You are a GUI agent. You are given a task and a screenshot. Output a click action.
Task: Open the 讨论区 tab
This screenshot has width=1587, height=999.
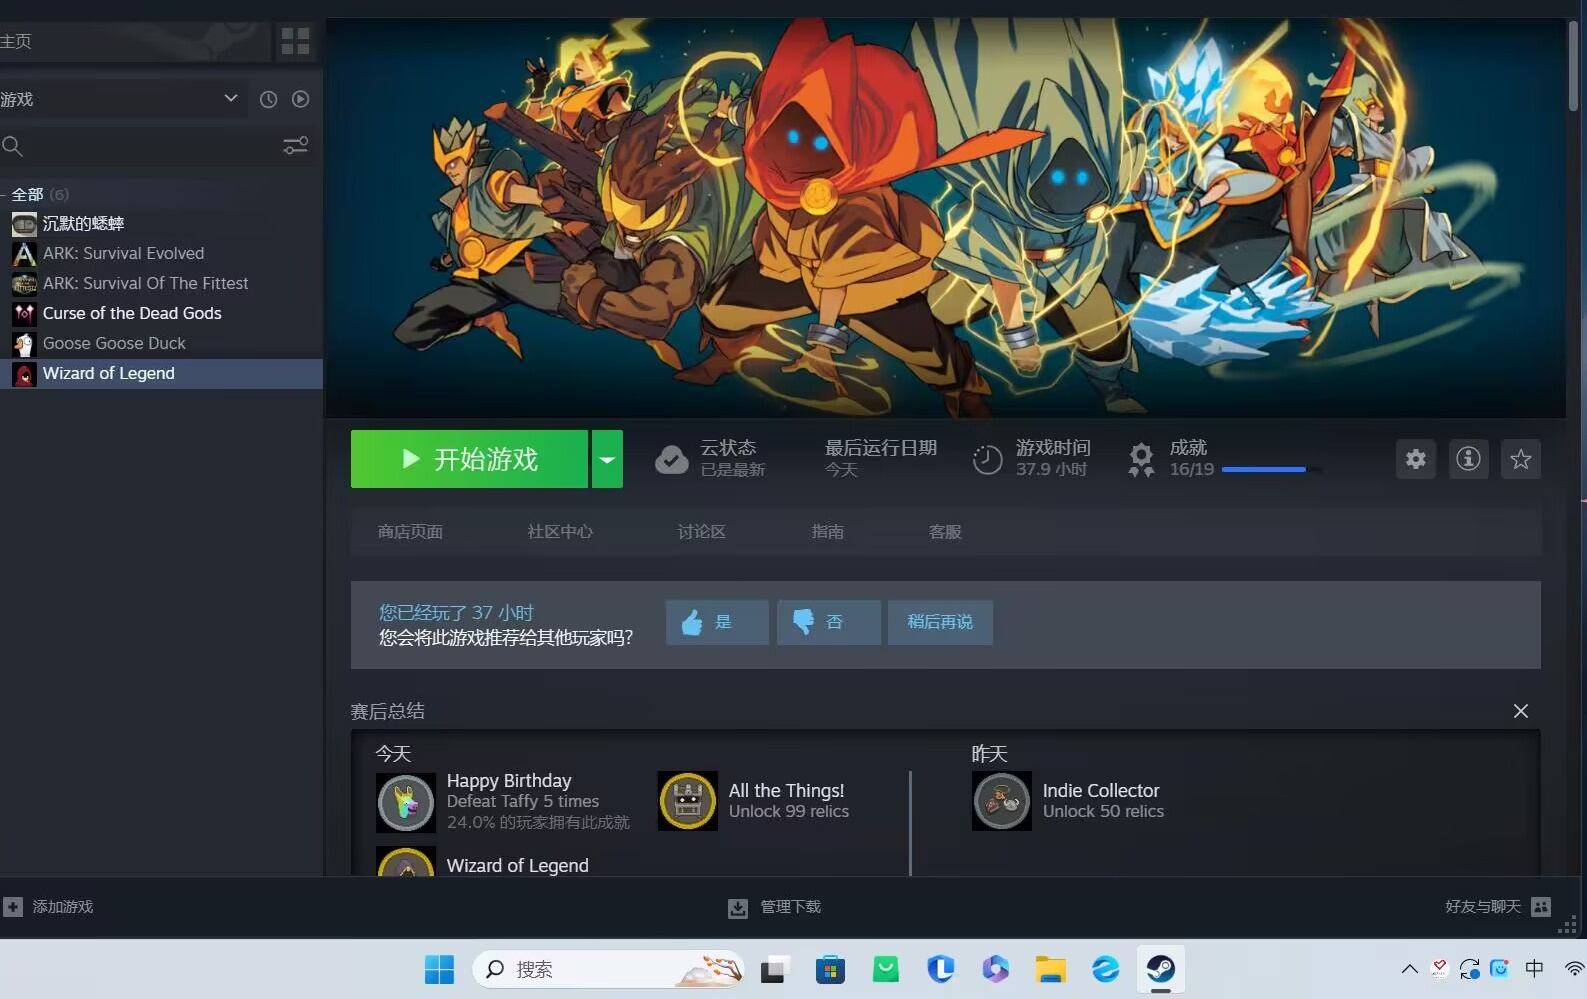[x=701, y=532]
